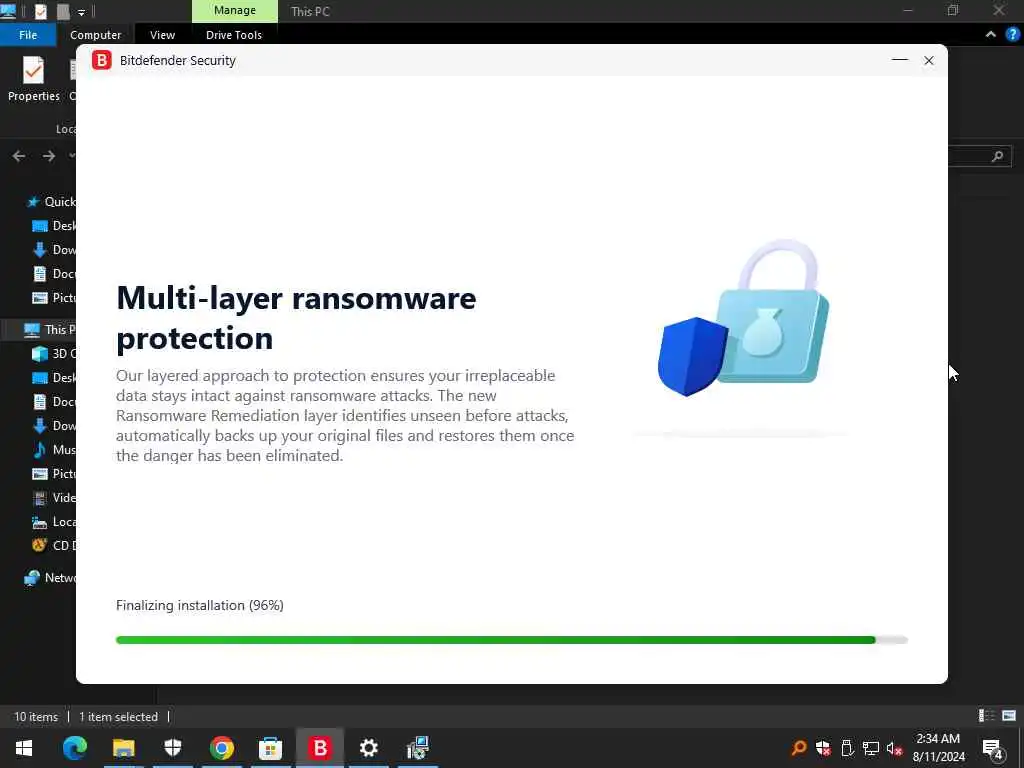Viewport: 1024px width, 768px height.
Task: Open Windows Security shield on the taskbar
Action: tap(172, 748)
